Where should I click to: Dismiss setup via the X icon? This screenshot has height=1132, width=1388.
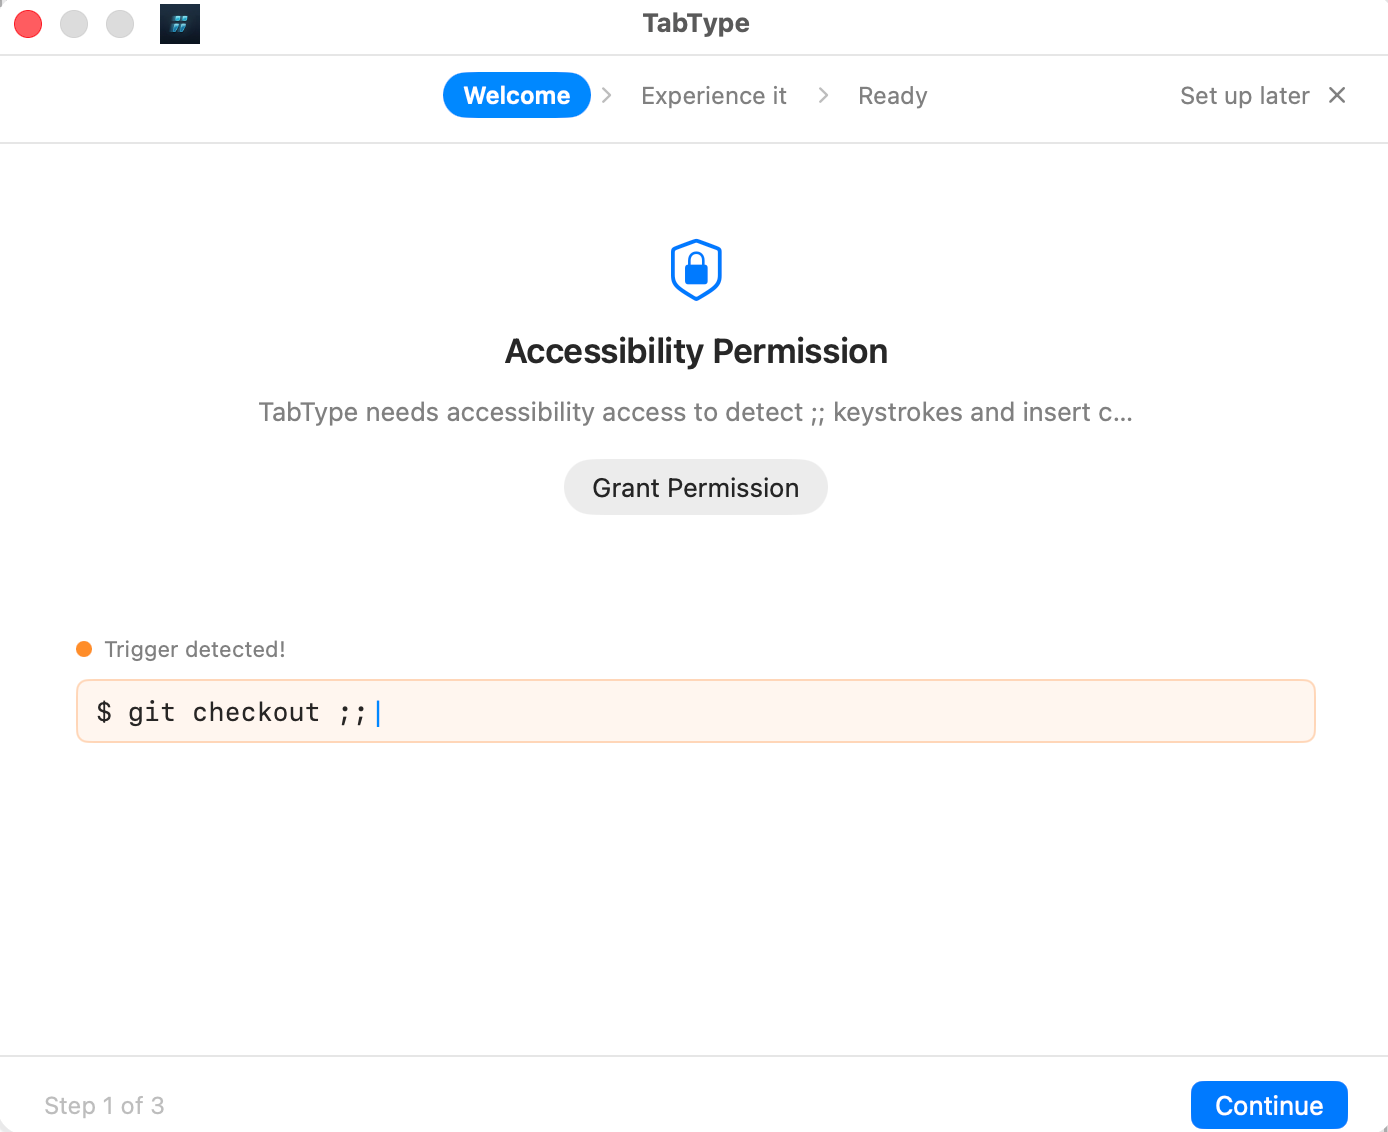1337,95
